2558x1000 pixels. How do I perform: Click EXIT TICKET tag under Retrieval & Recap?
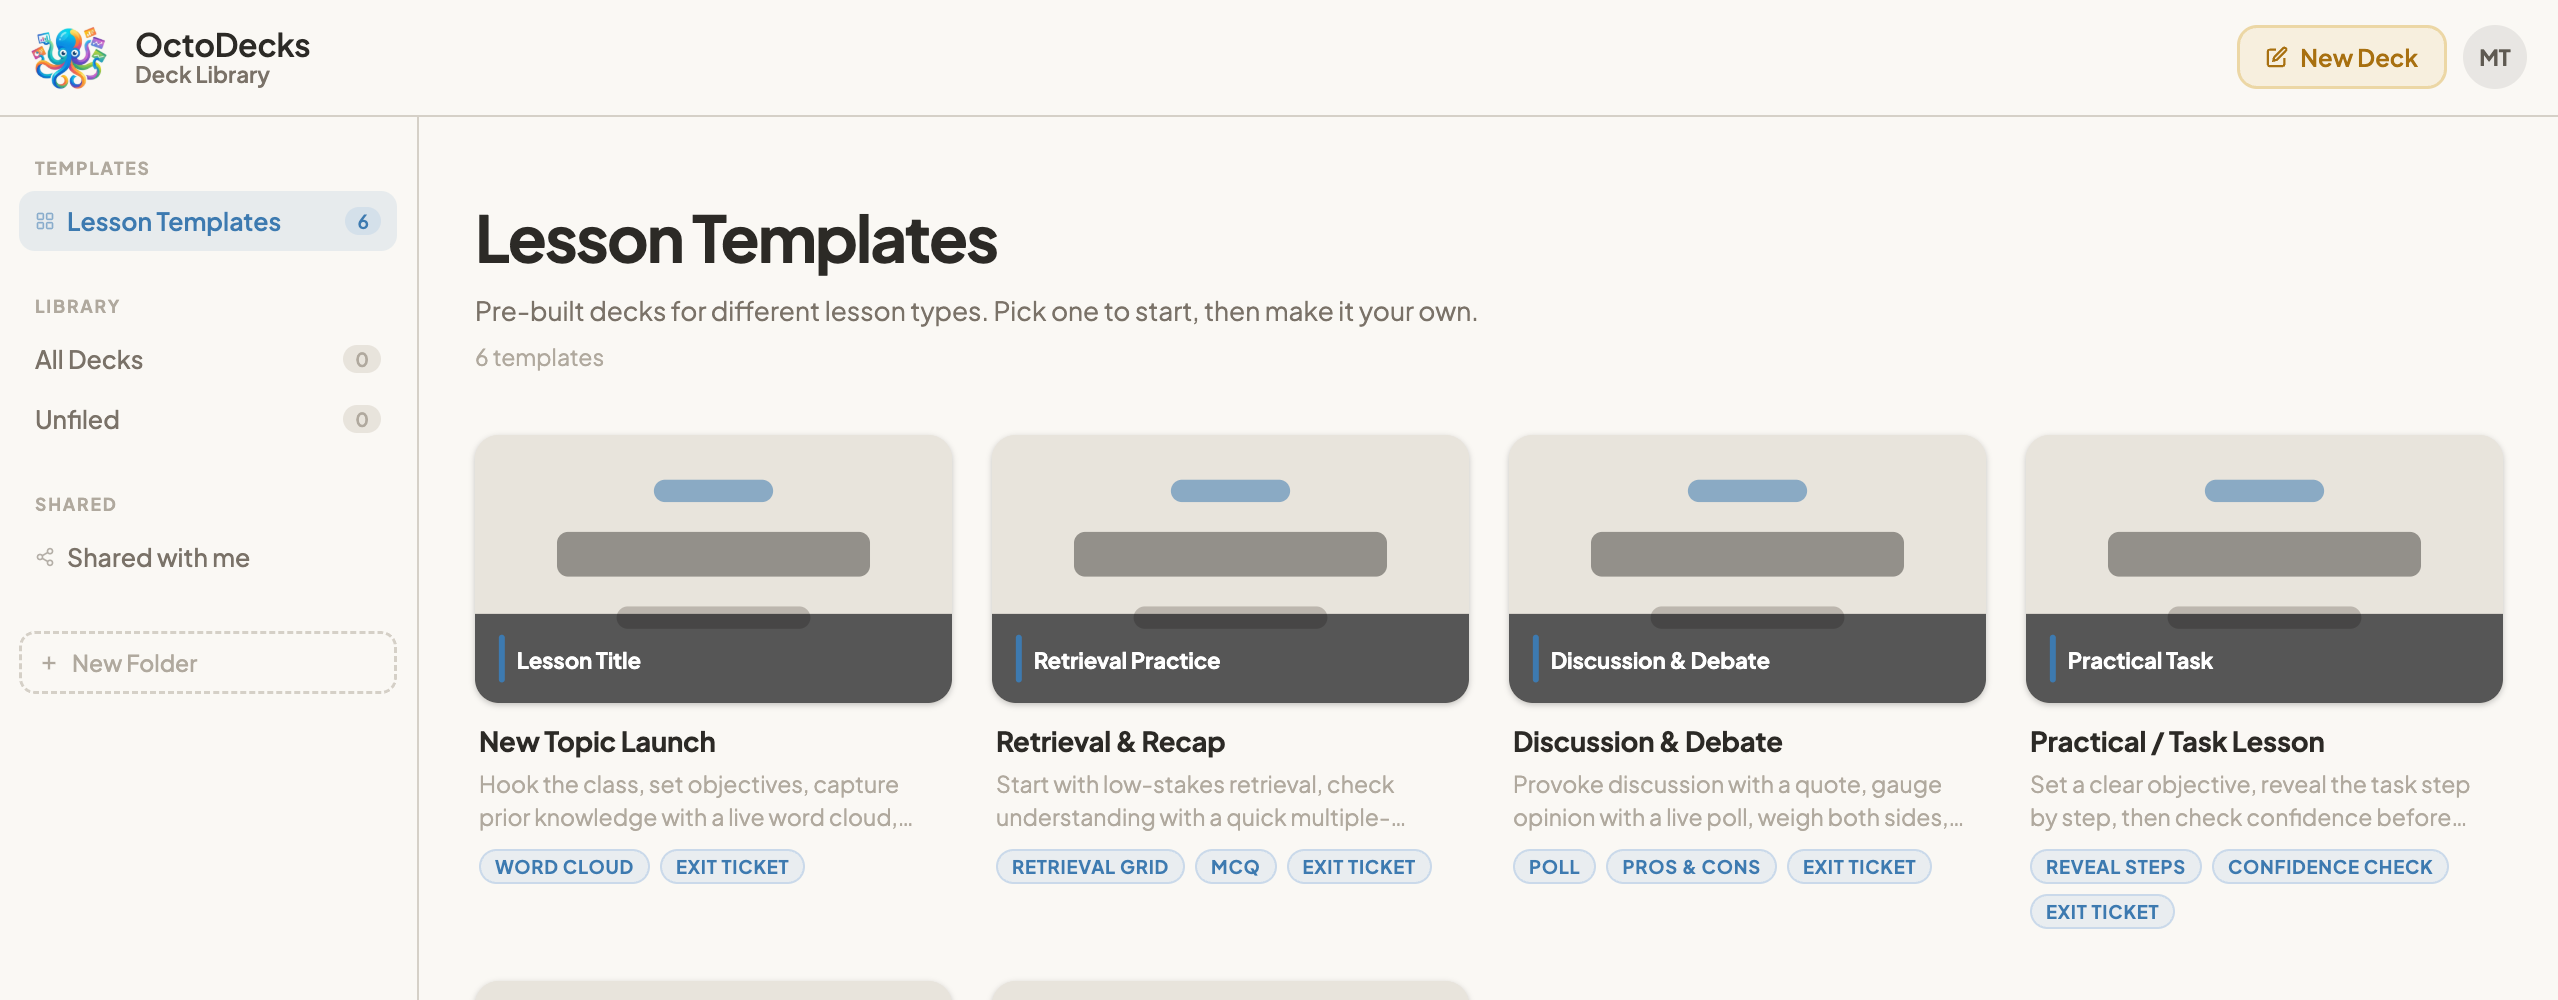[1359, 866]
